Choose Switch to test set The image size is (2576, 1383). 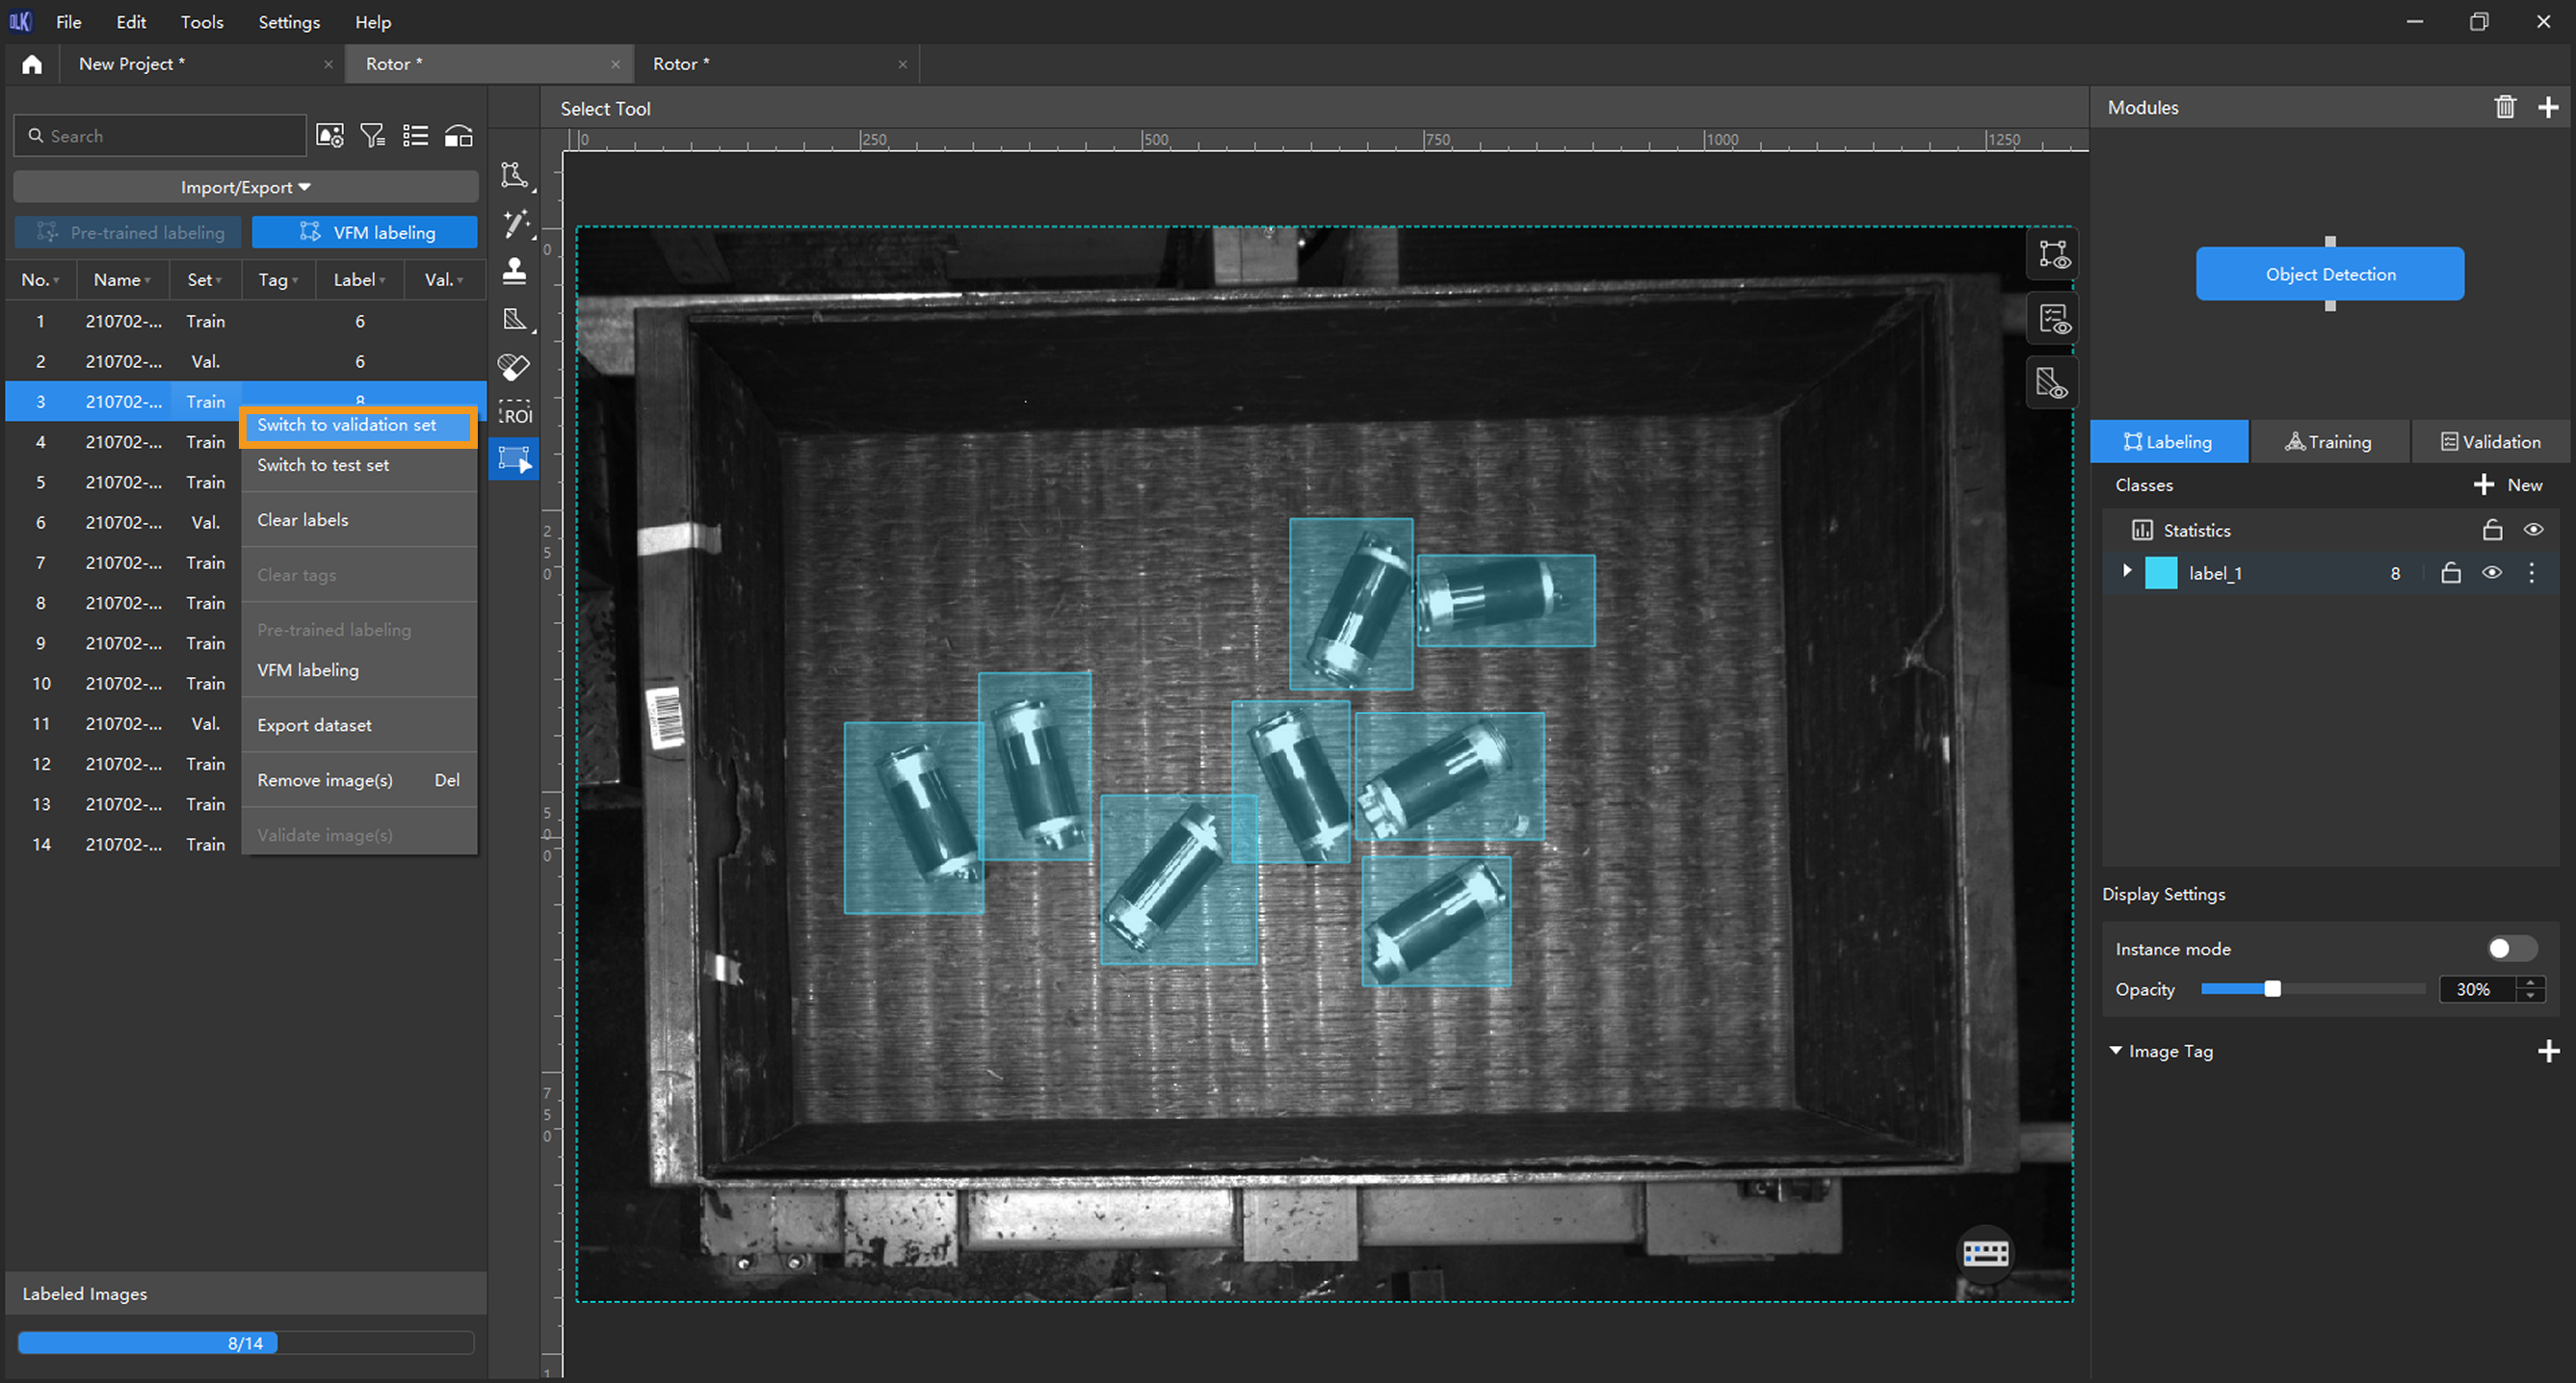point(358,465)
